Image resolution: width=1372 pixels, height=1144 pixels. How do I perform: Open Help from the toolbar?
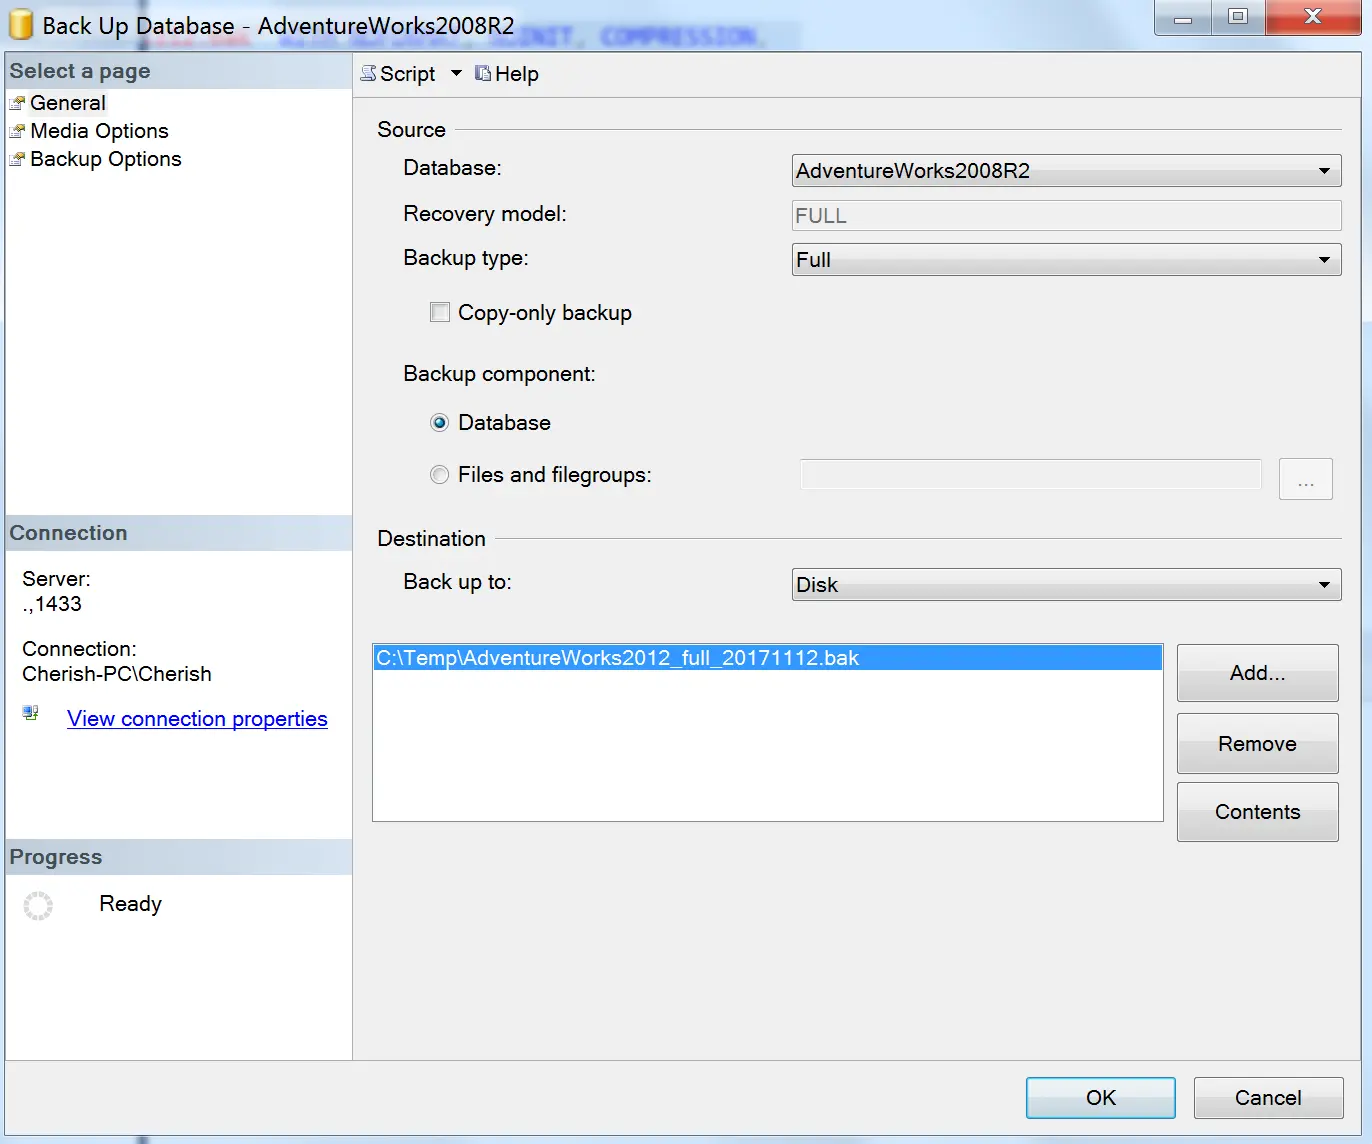tap(506, 74)
